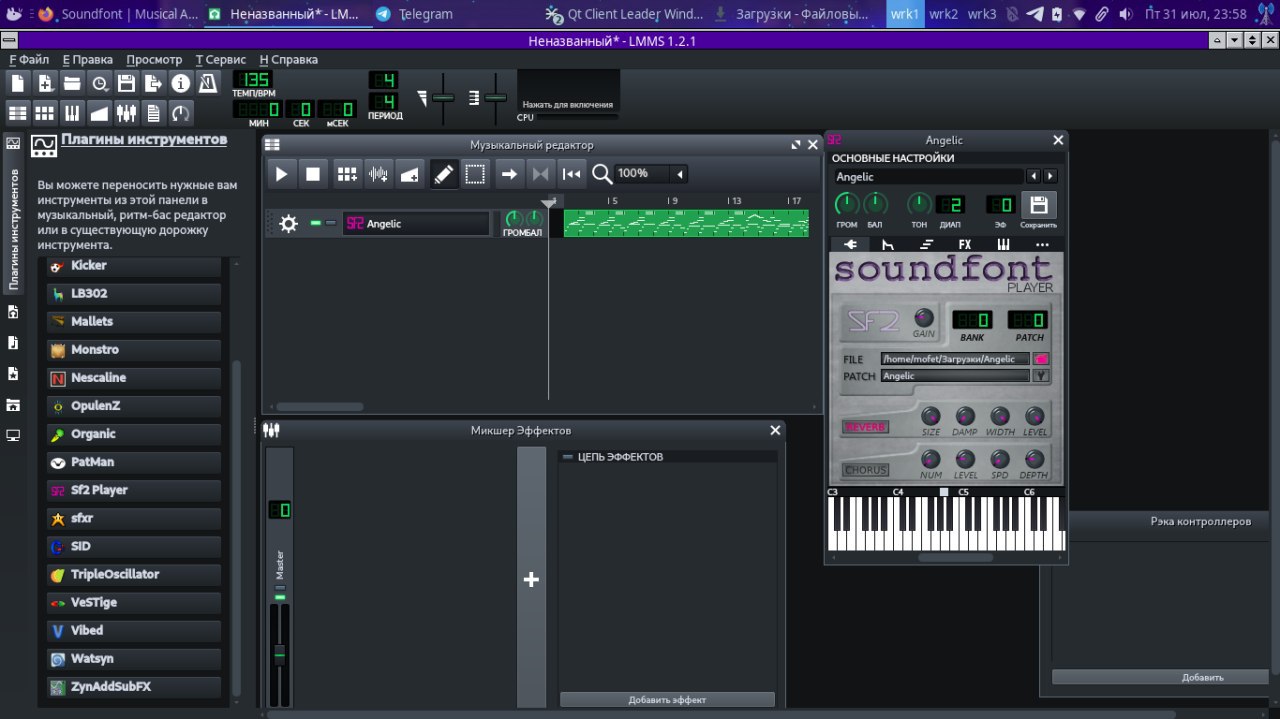The image size is (1280, 719).
Task: Select ZynAddSubFX plugin in list
Action: (x=133, y=687)
